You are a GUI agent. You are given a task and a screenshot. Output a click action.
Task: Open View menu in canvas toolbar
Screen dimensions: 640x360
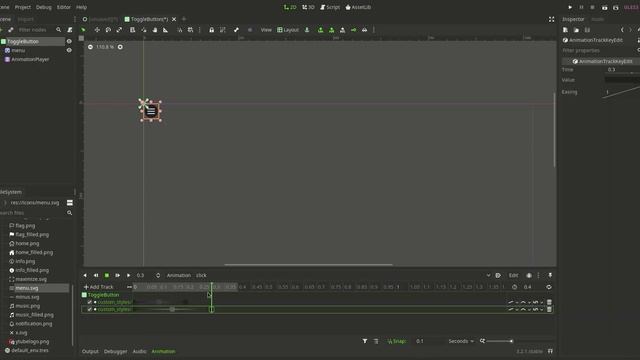pyautogui.click(x=266, y=30)
